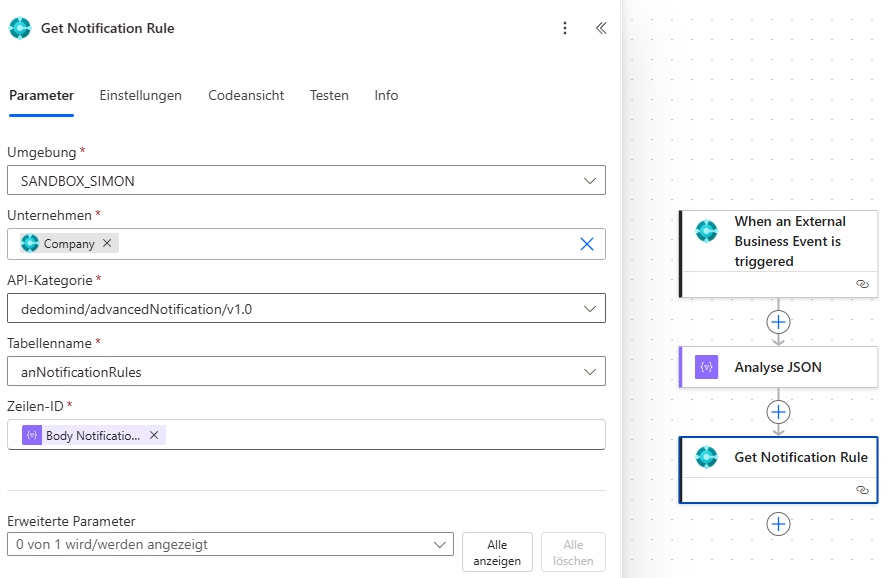886x578 pixels.
Task: Switch to the Einstellungen tab
Action: [140, 96]
